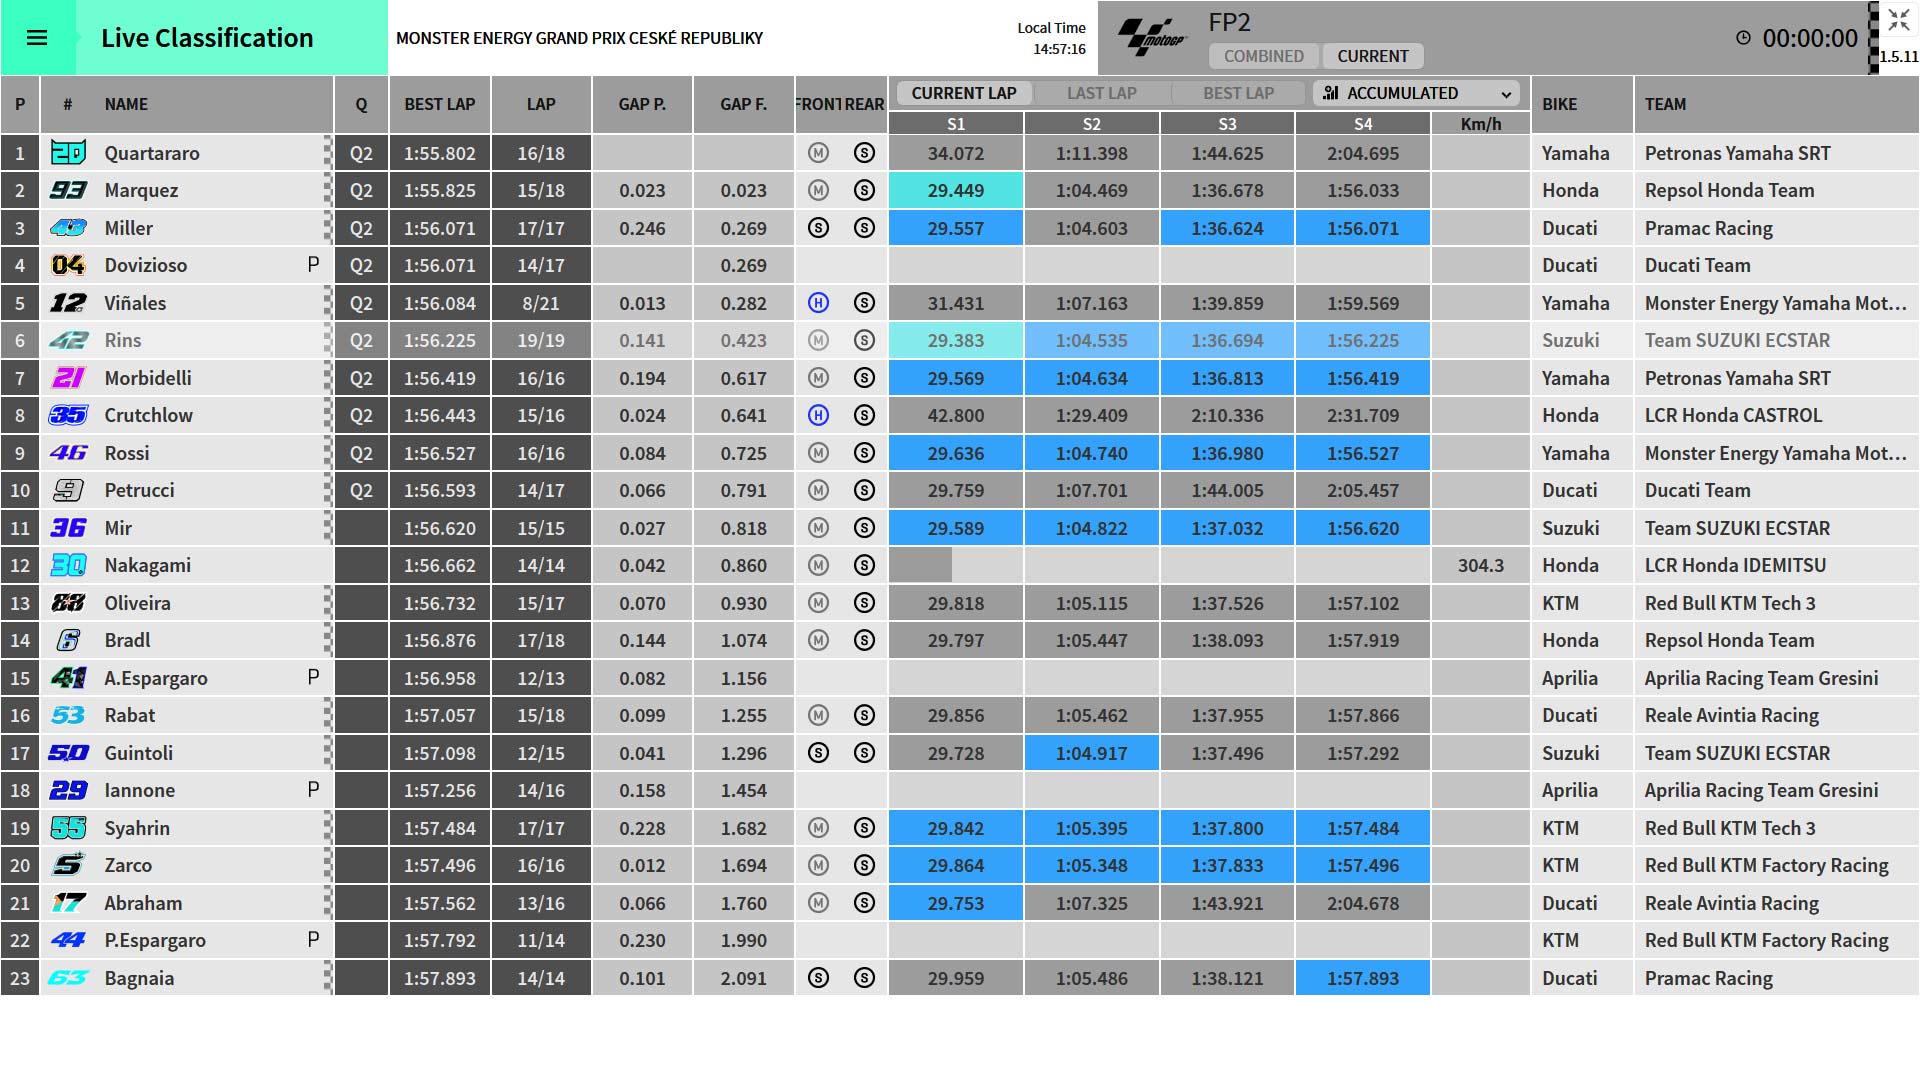This screenshot has height=1080, width=1920.
Task: Click Dovizioso's number 04 badge
Action: click(x=68, y=265)
